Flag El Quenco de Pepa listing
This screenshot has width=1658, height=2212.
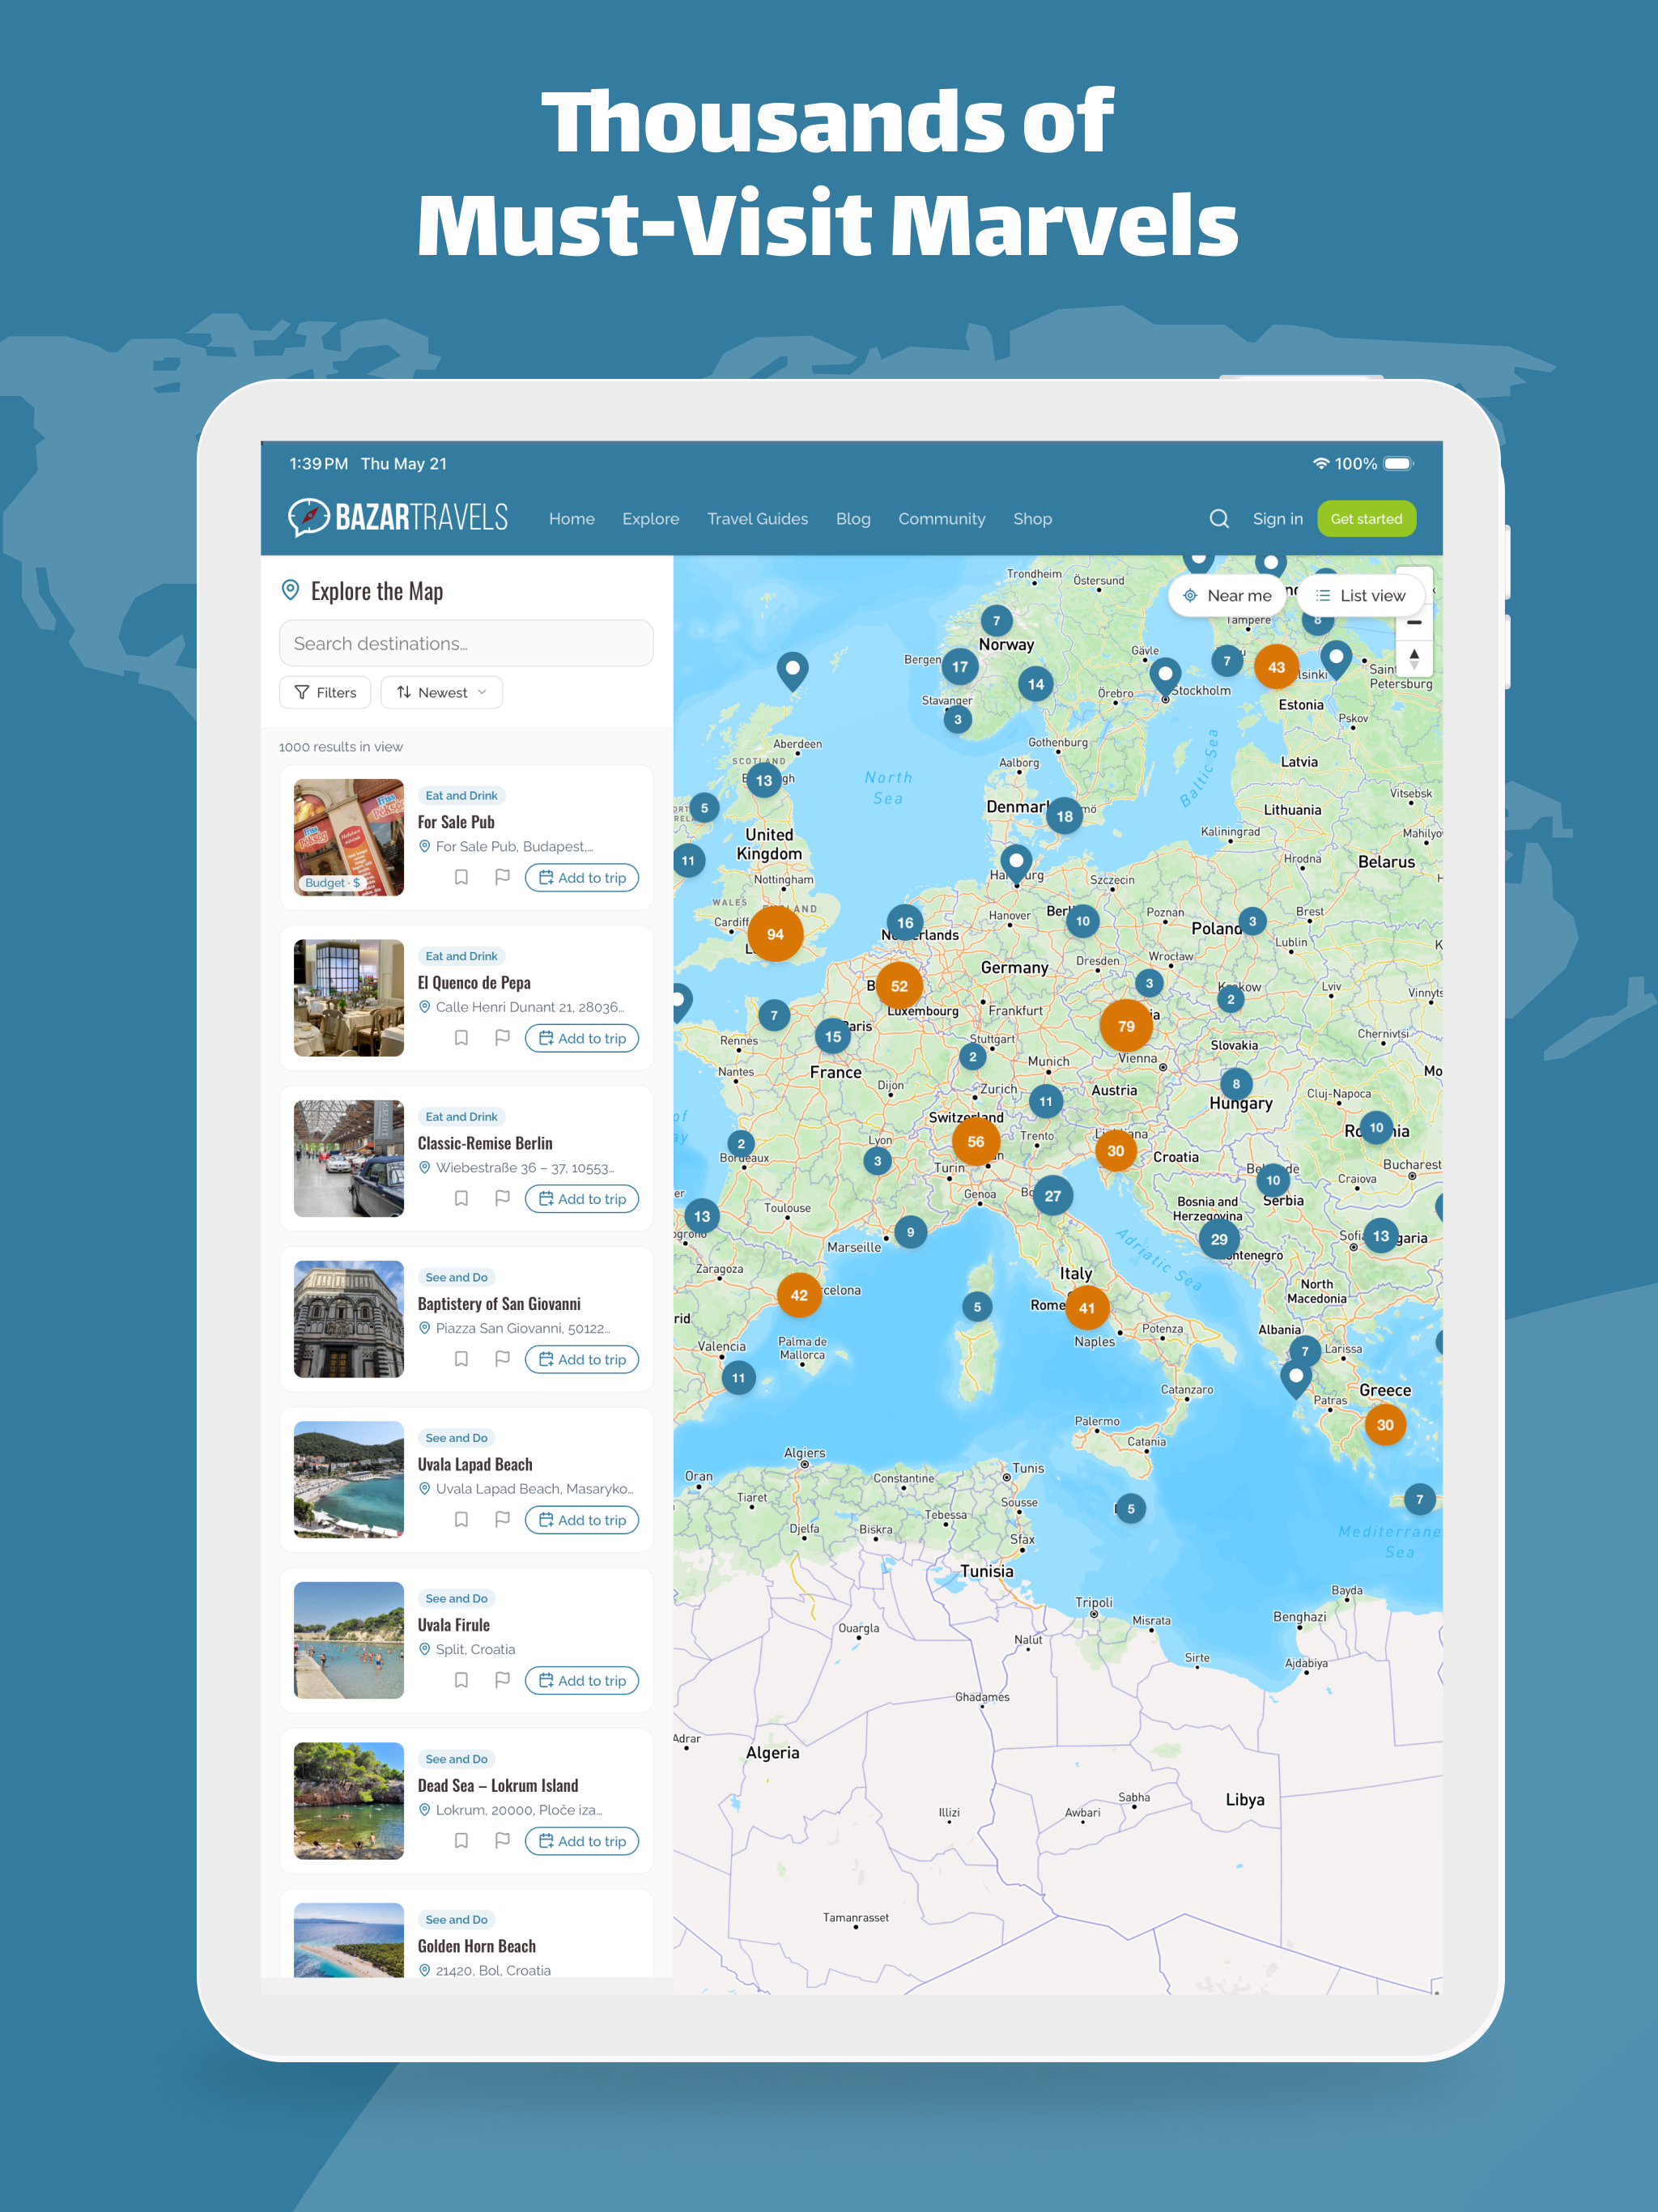click(503, 1038)
